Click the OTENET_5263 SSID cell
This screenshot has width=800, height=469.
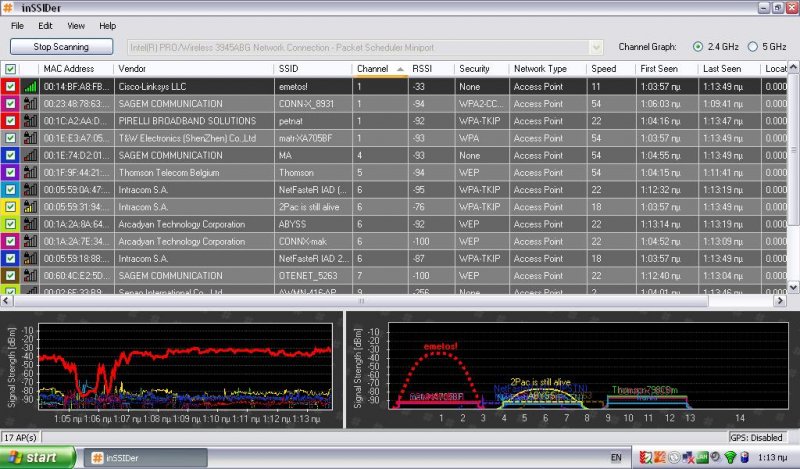point(313,276)
